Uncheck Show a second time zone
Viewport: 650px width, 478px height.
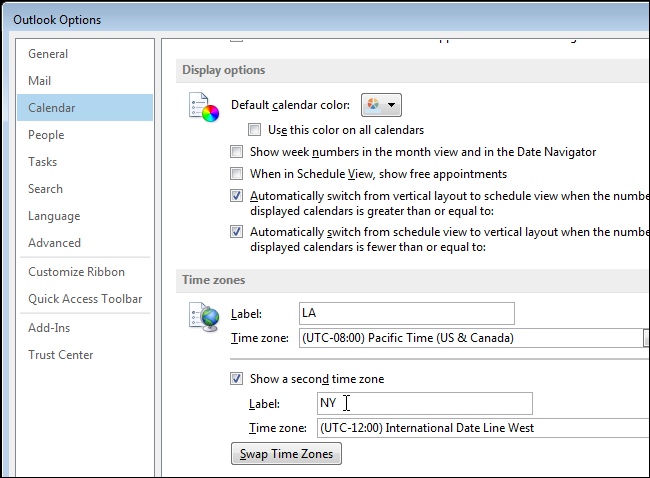pos(236,379)
